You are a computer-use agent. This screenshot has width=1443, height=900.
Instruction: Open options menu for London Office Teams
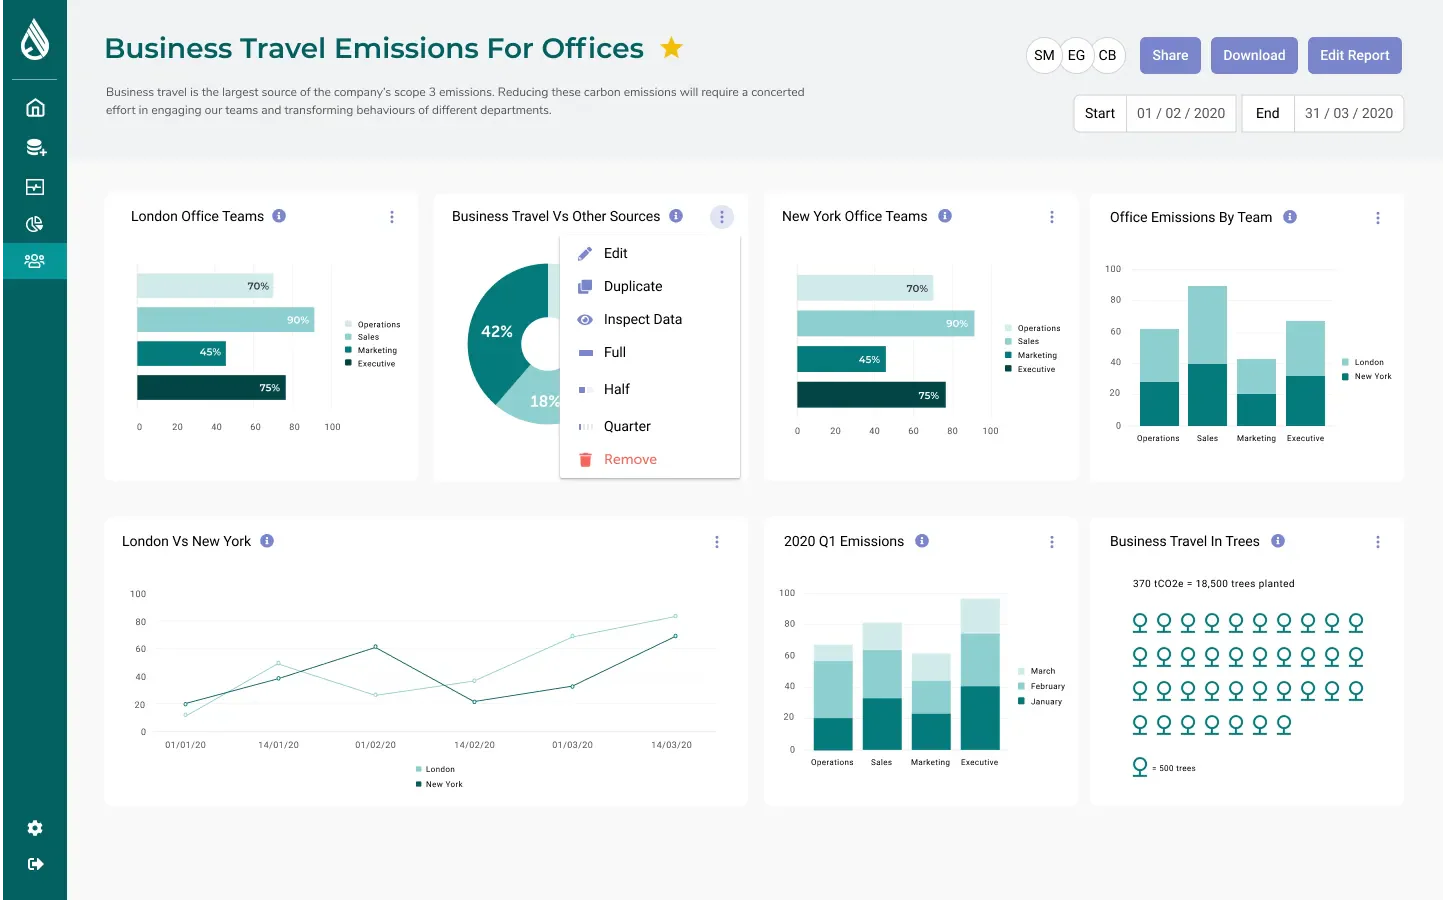[392, 217]
